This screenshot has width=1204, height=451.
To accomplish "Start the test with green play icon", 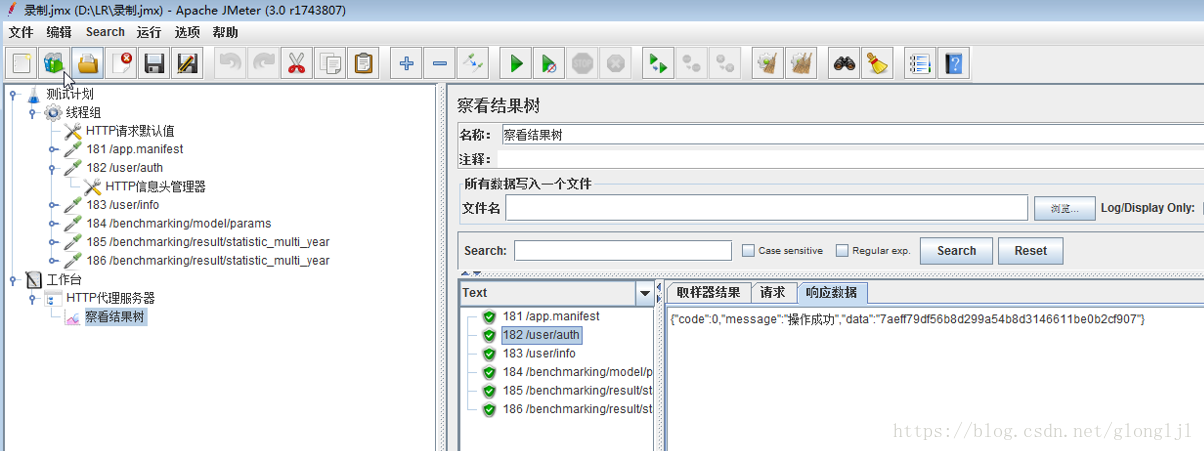I will 516,64.
